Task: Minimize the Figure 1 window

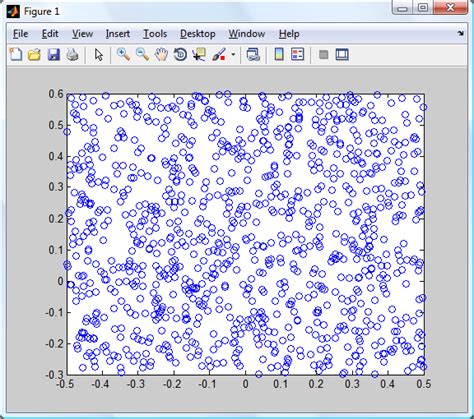Action: click(x=402, y=8)
